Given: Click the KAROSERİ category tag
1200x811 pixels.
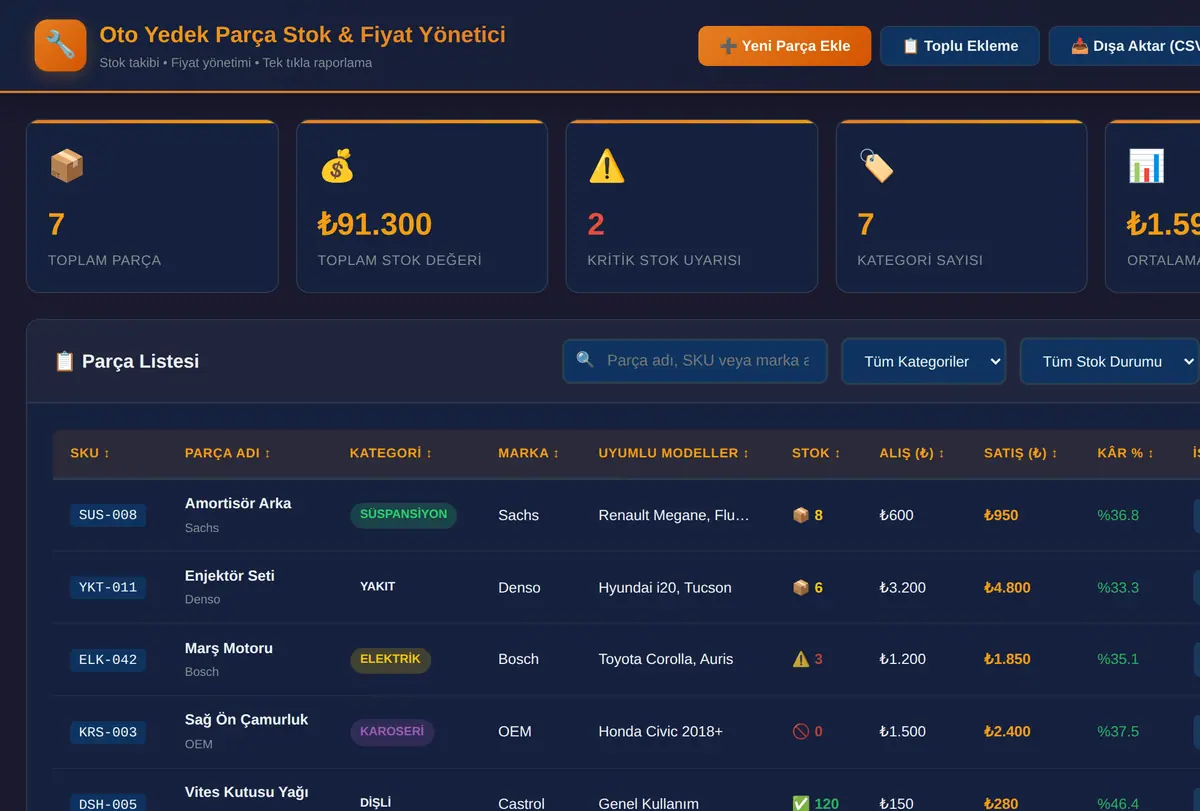Looking at the screenshot, I should click(x=392, y=732).
